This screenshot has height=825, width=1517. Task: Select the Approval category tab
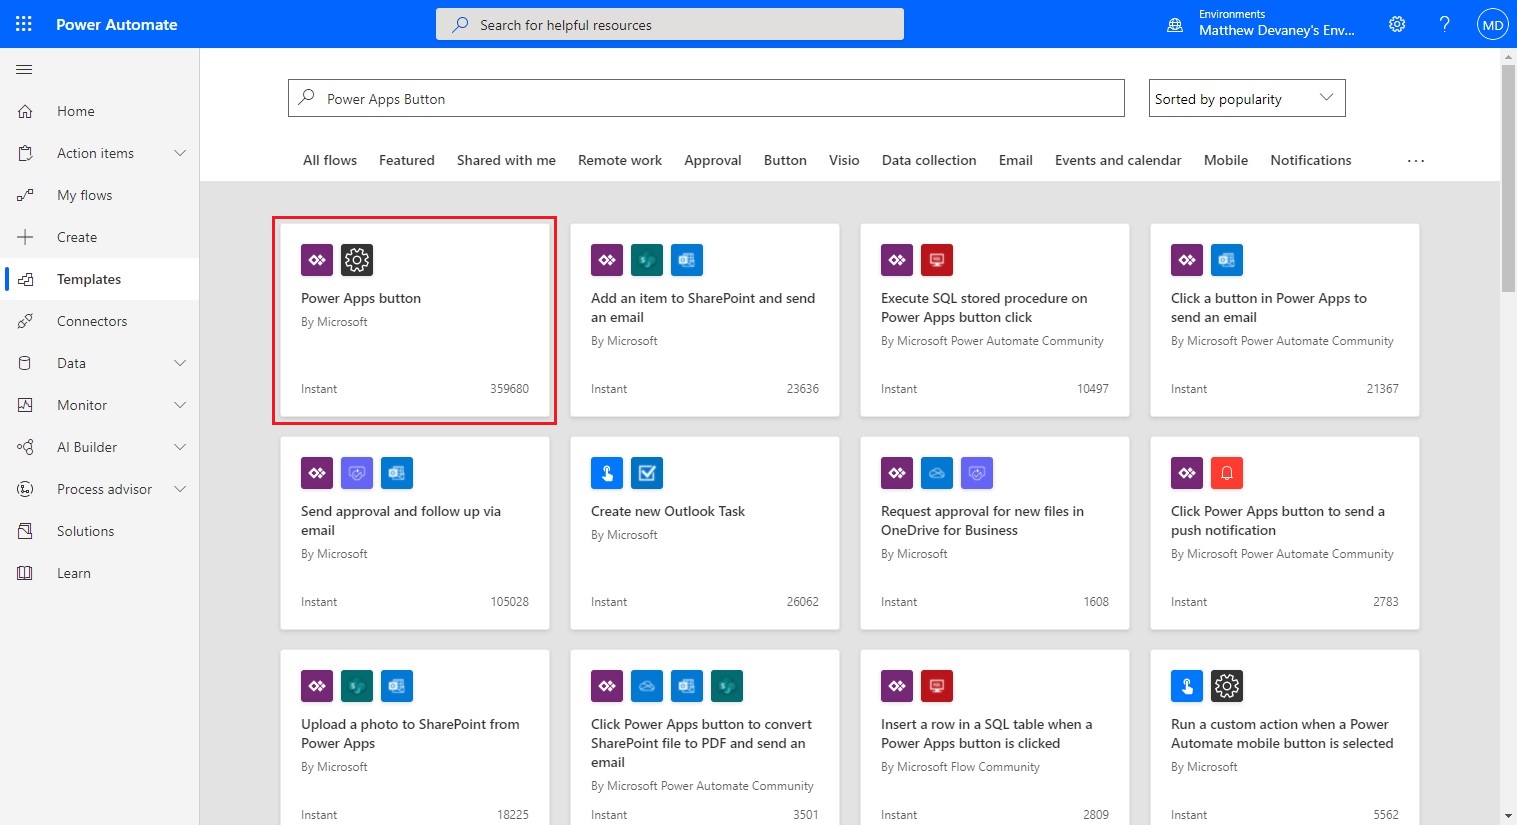coord(712,160)
